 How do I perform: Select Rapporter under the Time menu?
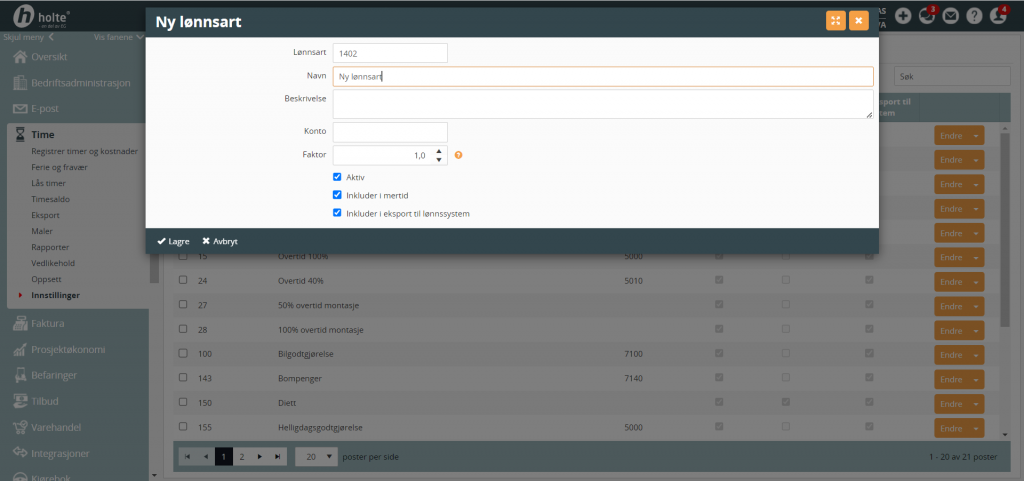[50, 246]
